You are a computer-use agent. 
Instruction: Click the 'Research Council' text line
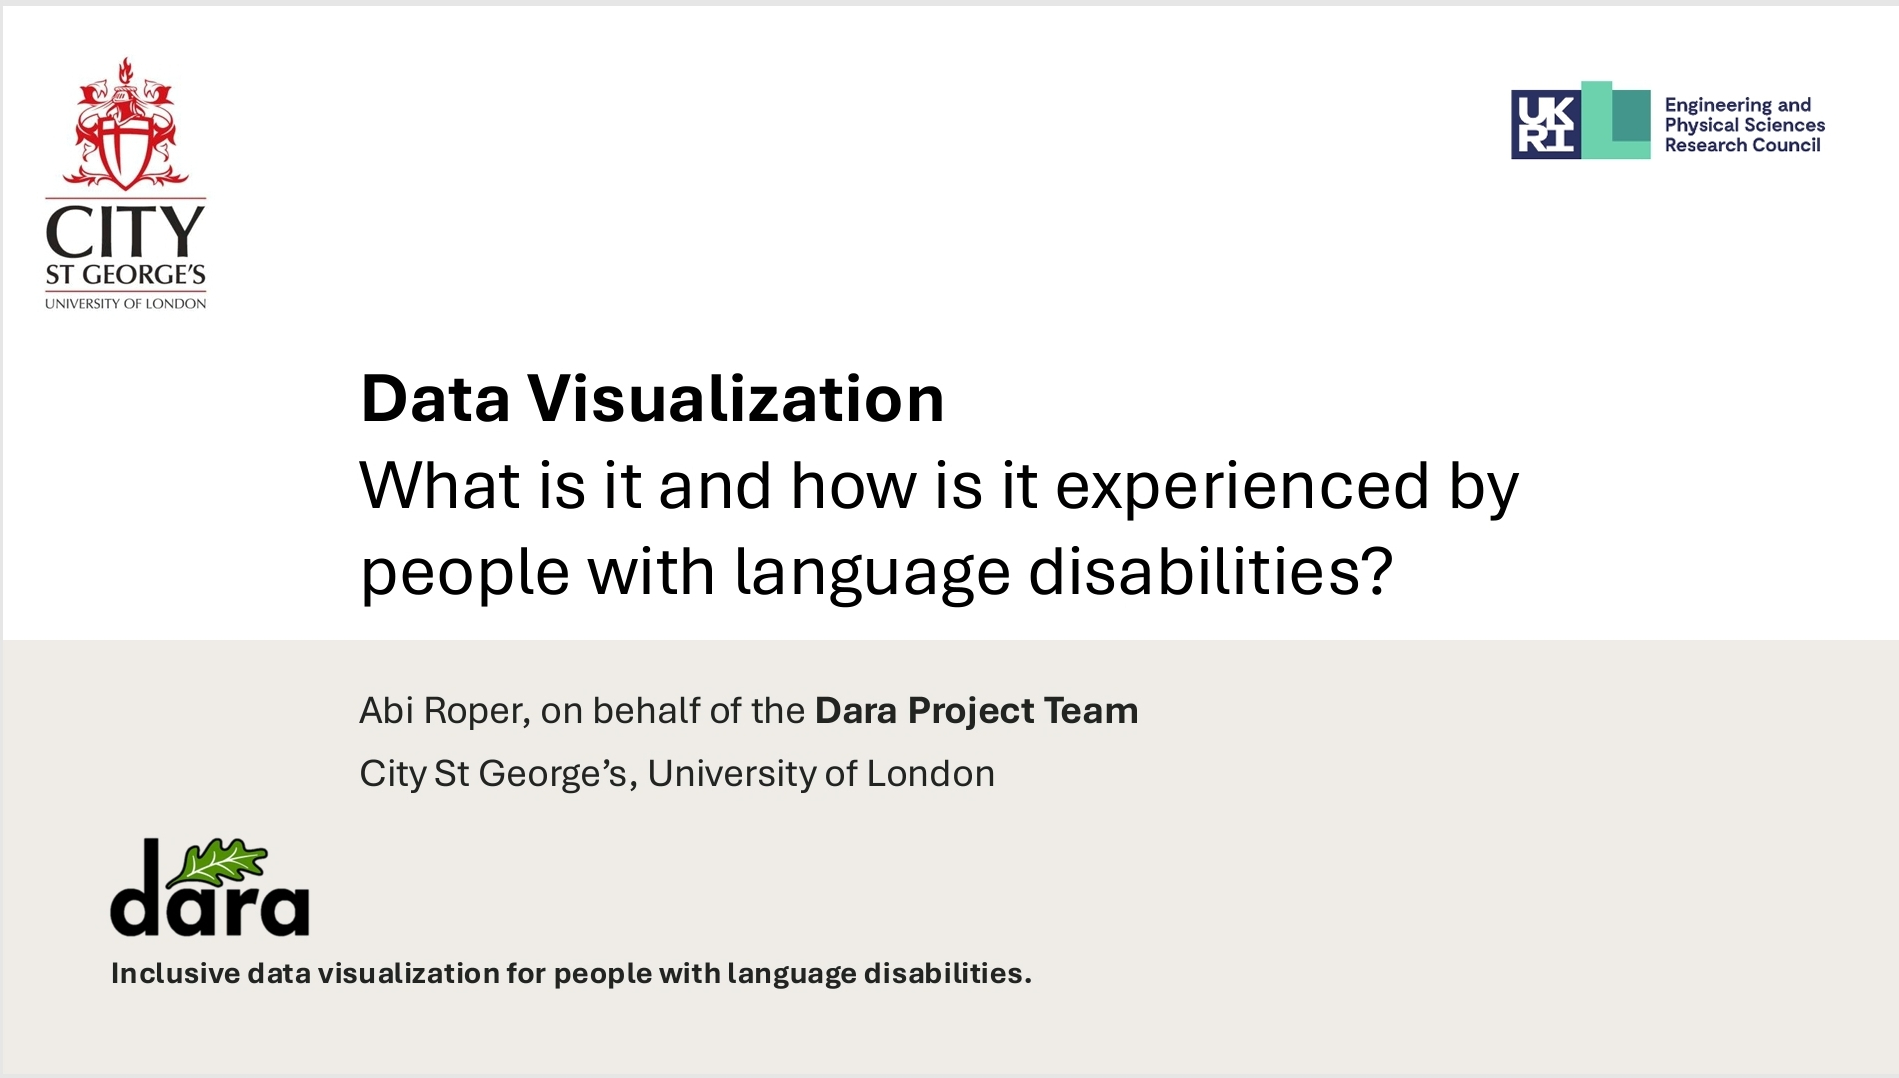1742,145
